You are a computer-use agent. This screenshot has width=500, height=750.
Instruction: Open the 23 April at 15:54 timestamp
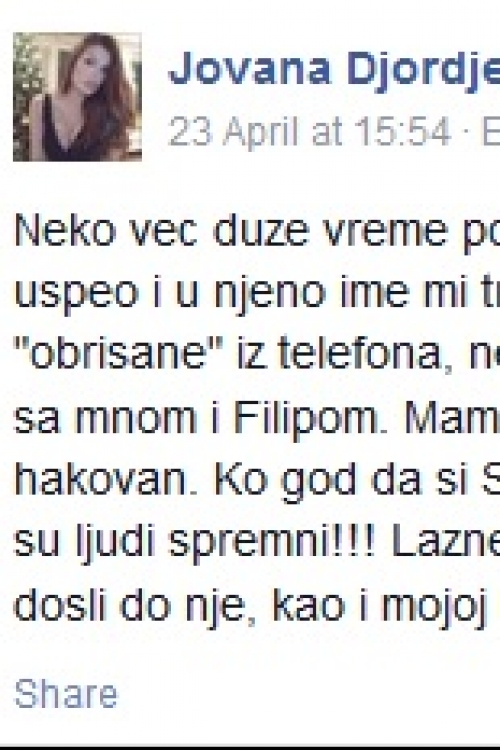pos(311,131)
